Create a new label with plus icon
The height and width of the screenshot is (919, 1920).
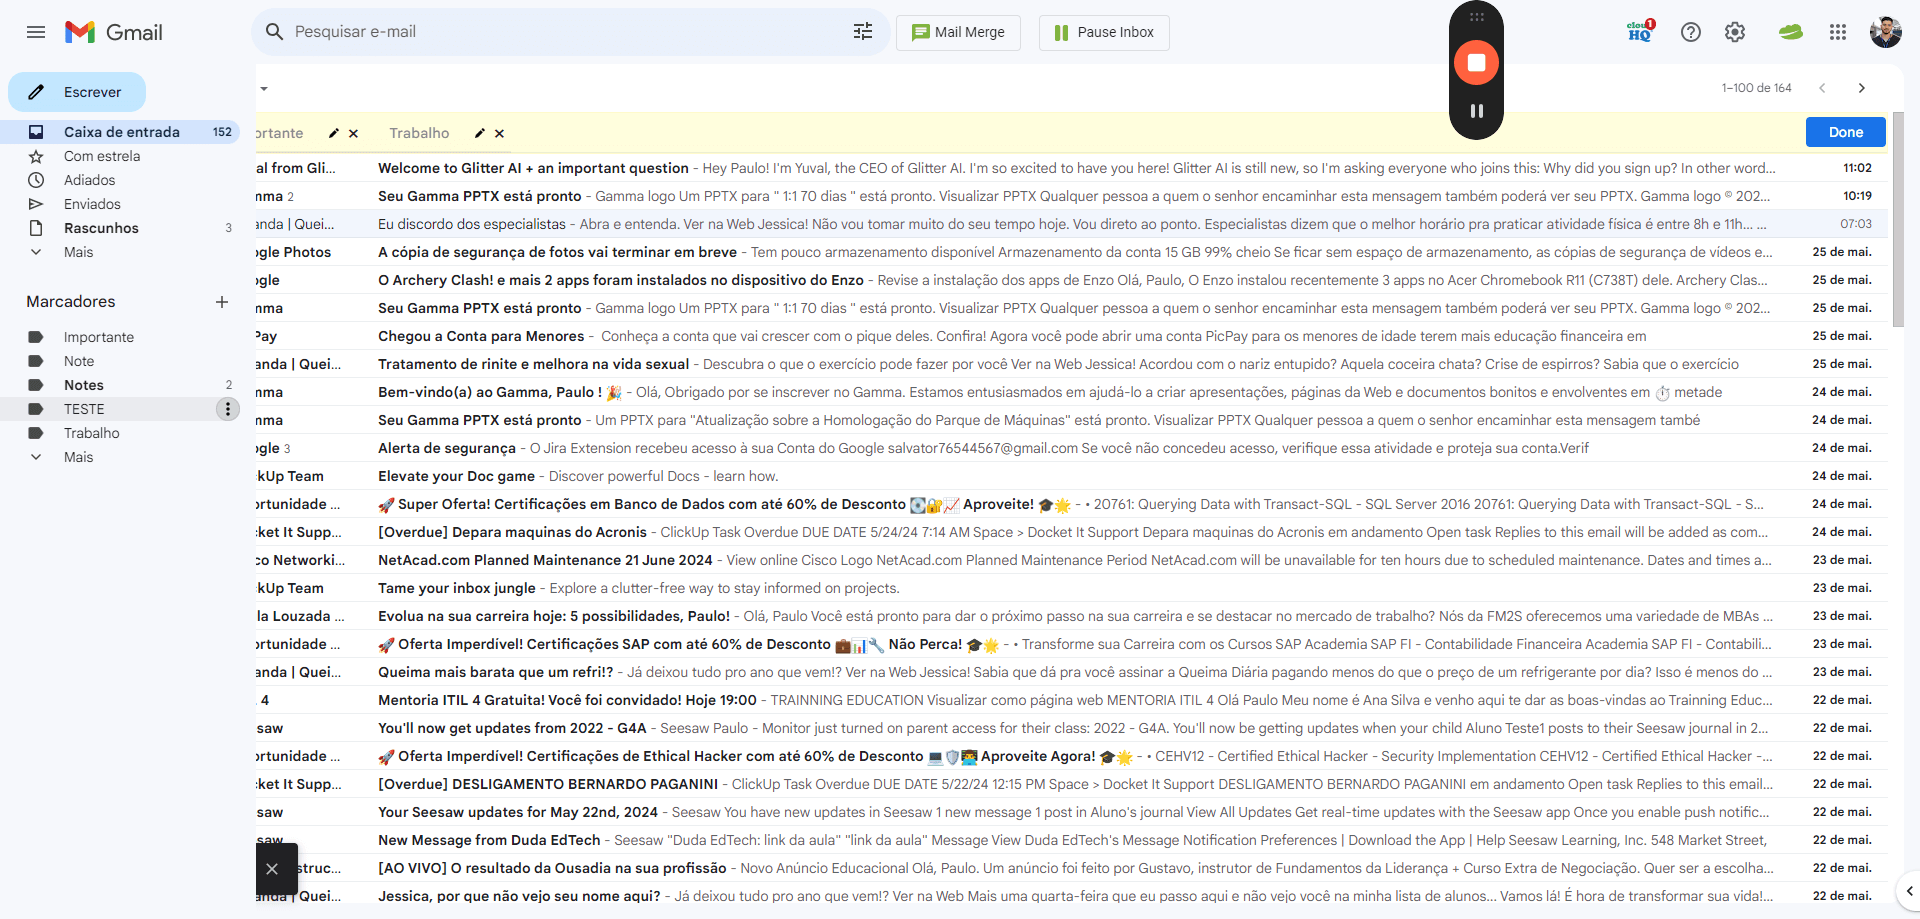222,302
